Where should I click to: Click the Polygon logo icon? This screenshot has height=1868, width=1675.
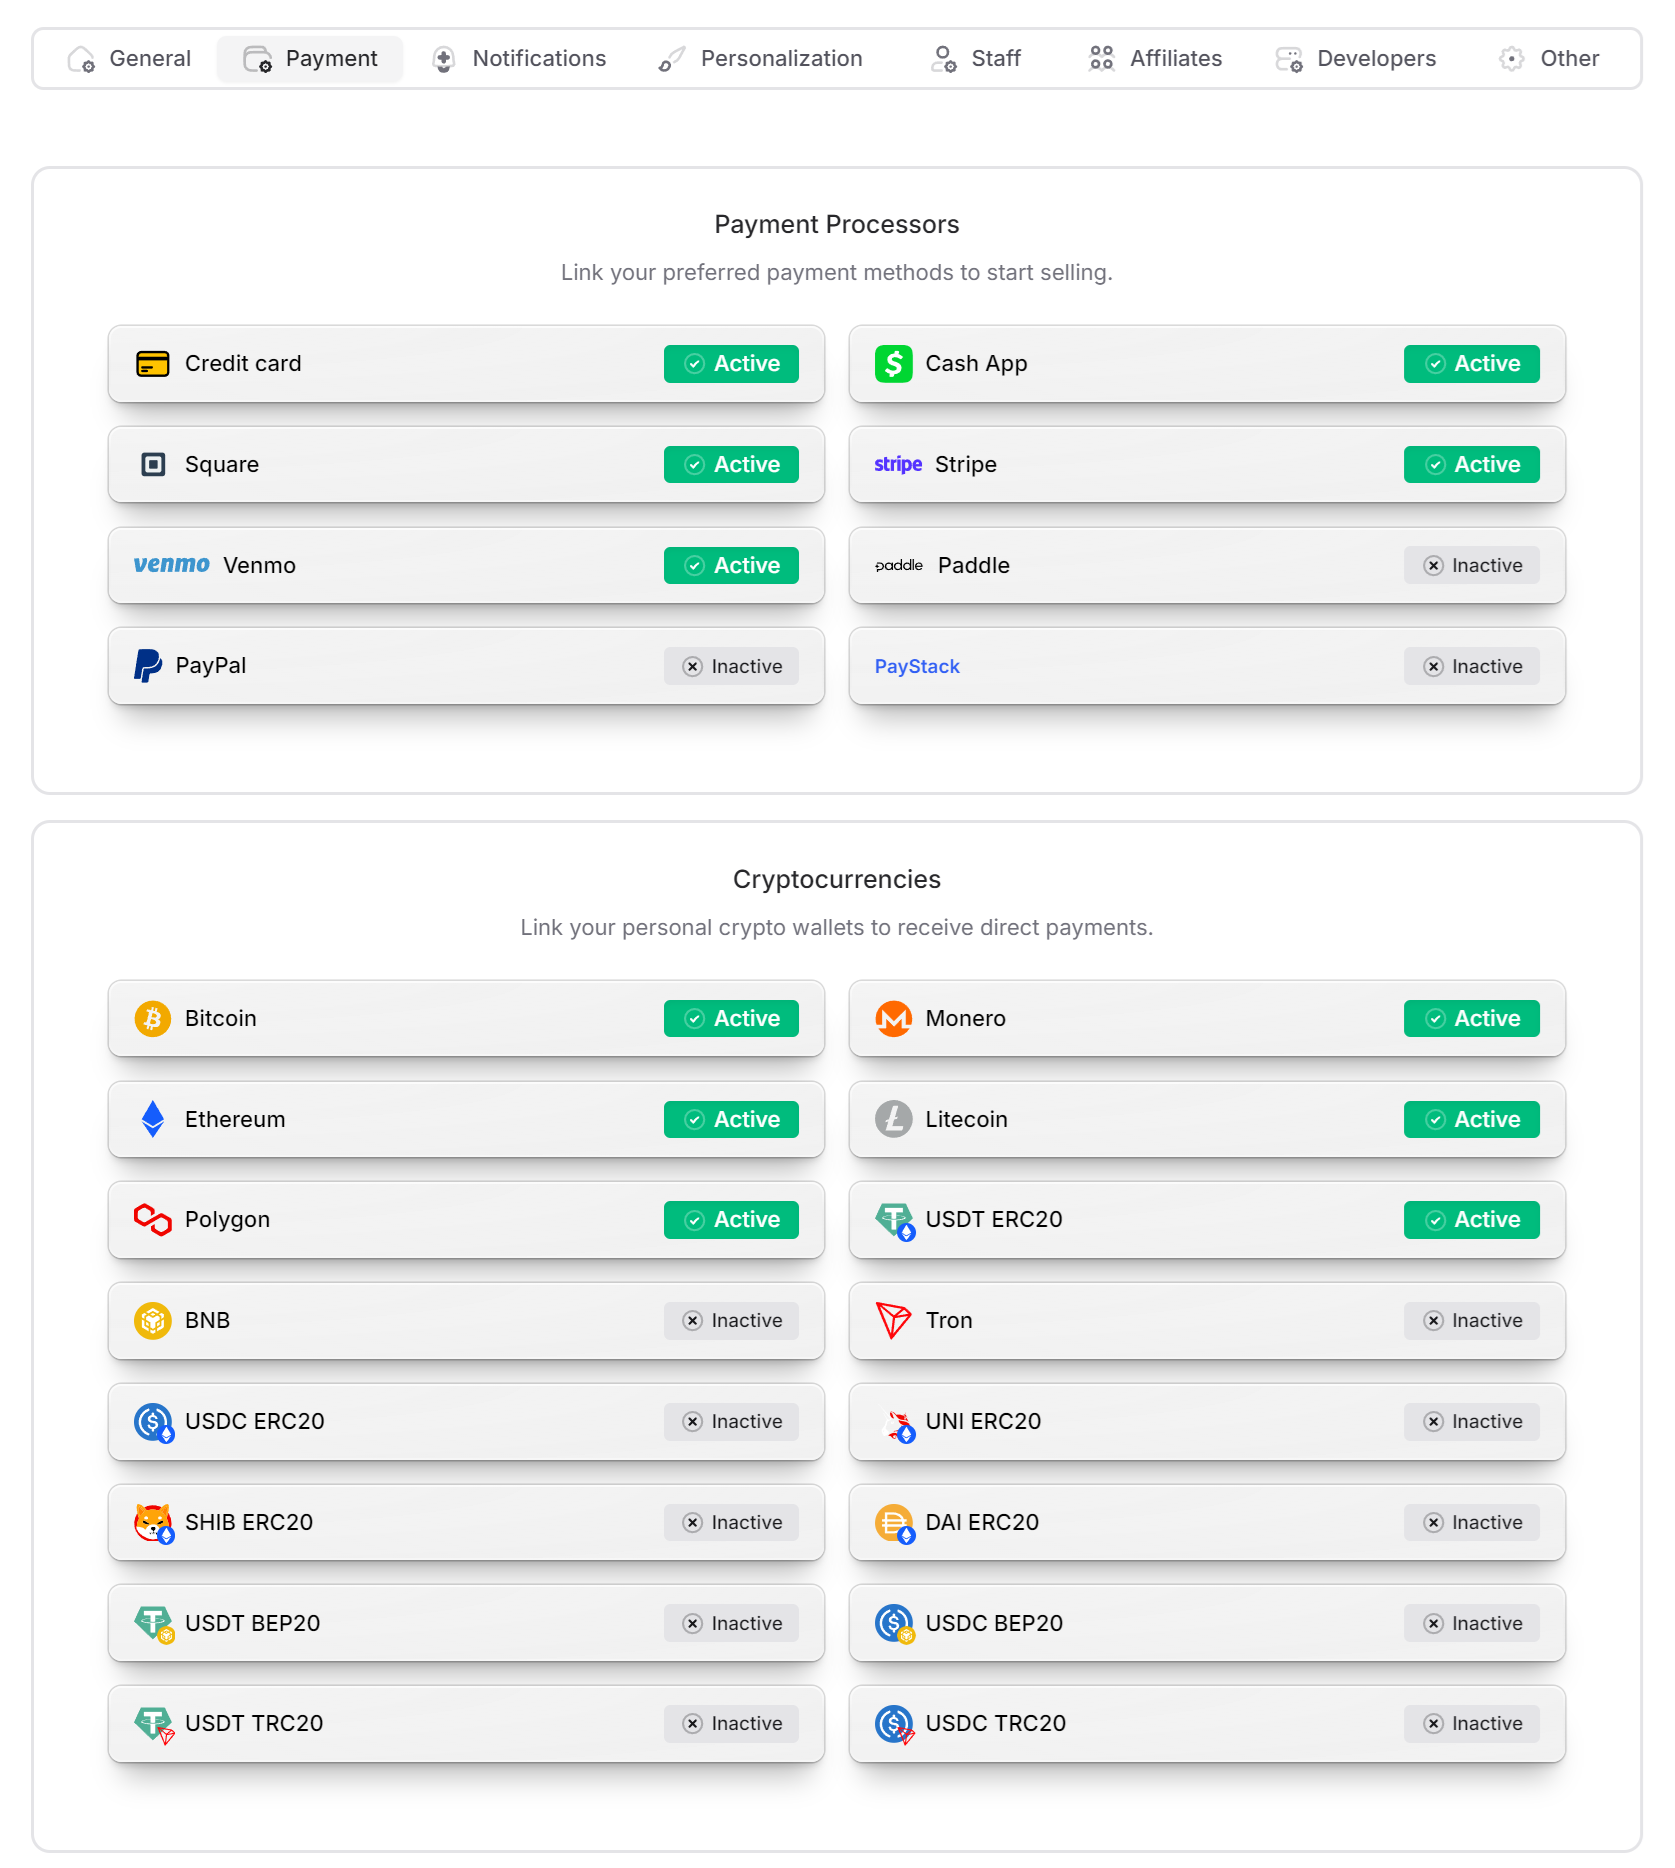[153, 1219]
